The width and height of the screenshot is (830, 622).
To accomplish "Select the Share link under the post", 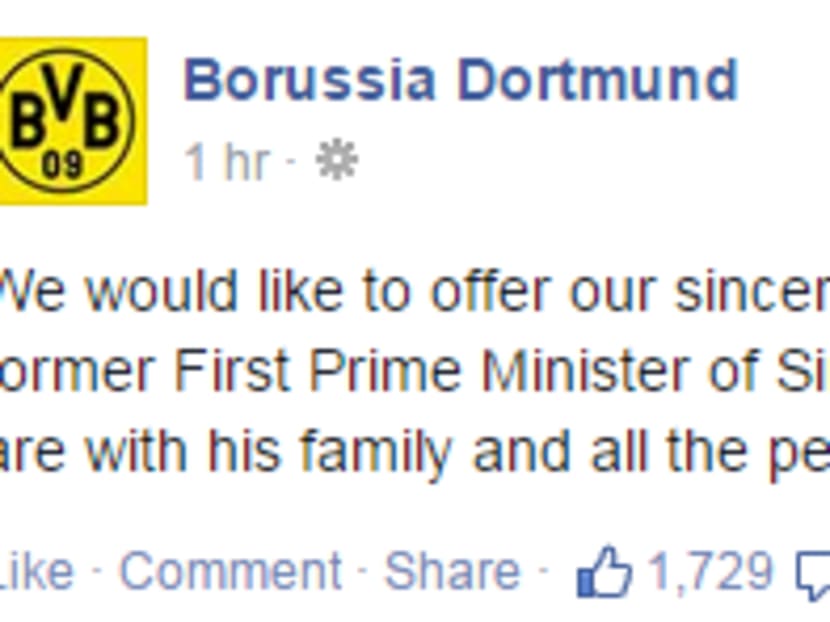I will click(452, 572).
